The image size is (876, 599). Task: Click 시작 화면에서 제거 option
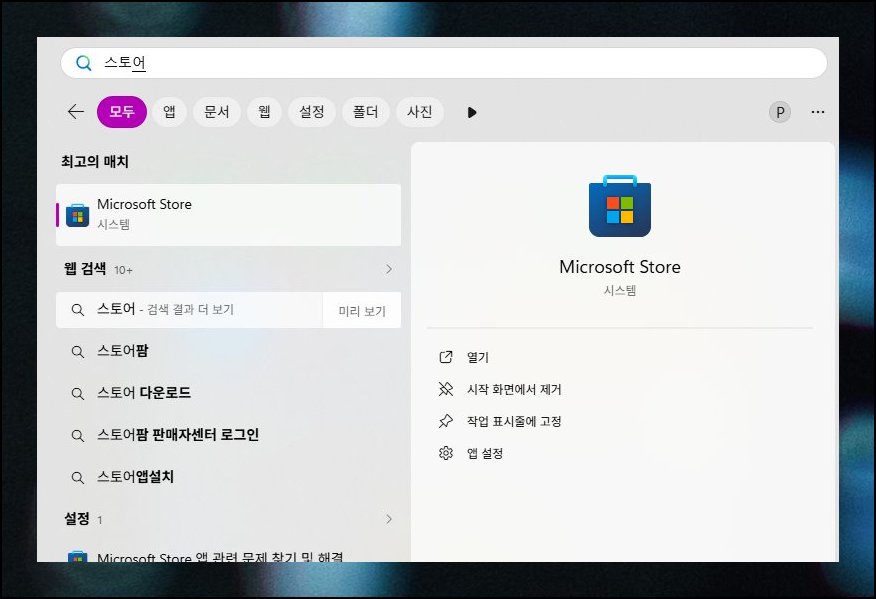[x=514, y=389]
